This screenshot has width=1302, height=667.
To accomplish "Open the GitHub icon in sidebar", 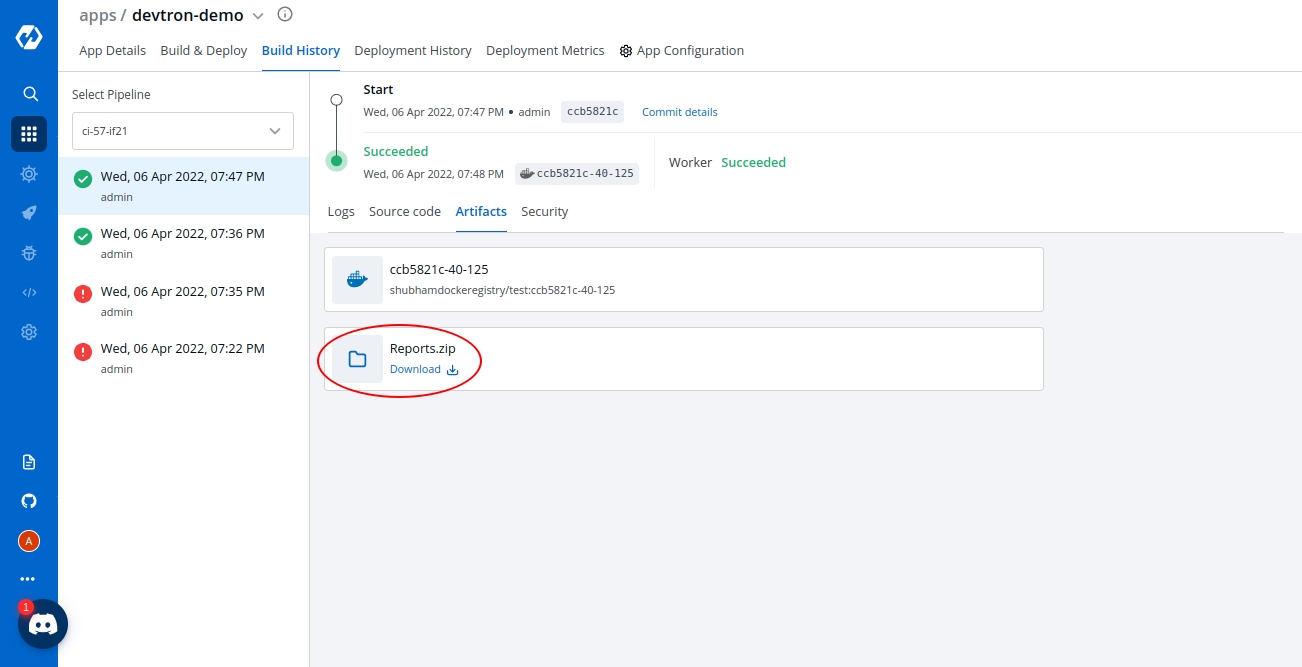I will [x=29, y=501].
